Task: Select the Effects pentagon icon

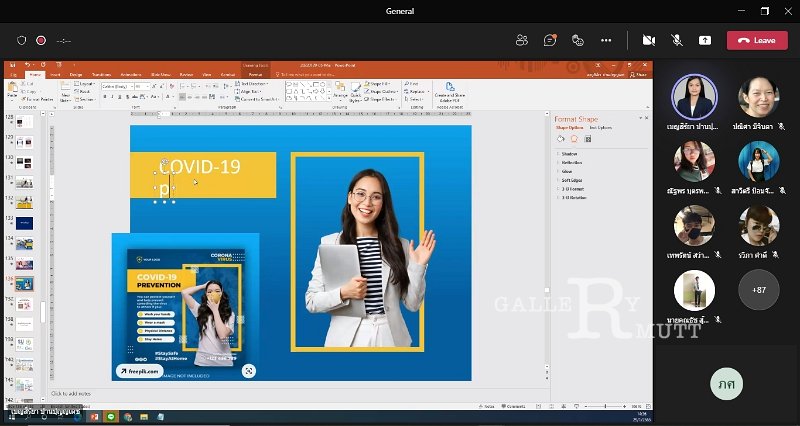Action: (574, 139)
